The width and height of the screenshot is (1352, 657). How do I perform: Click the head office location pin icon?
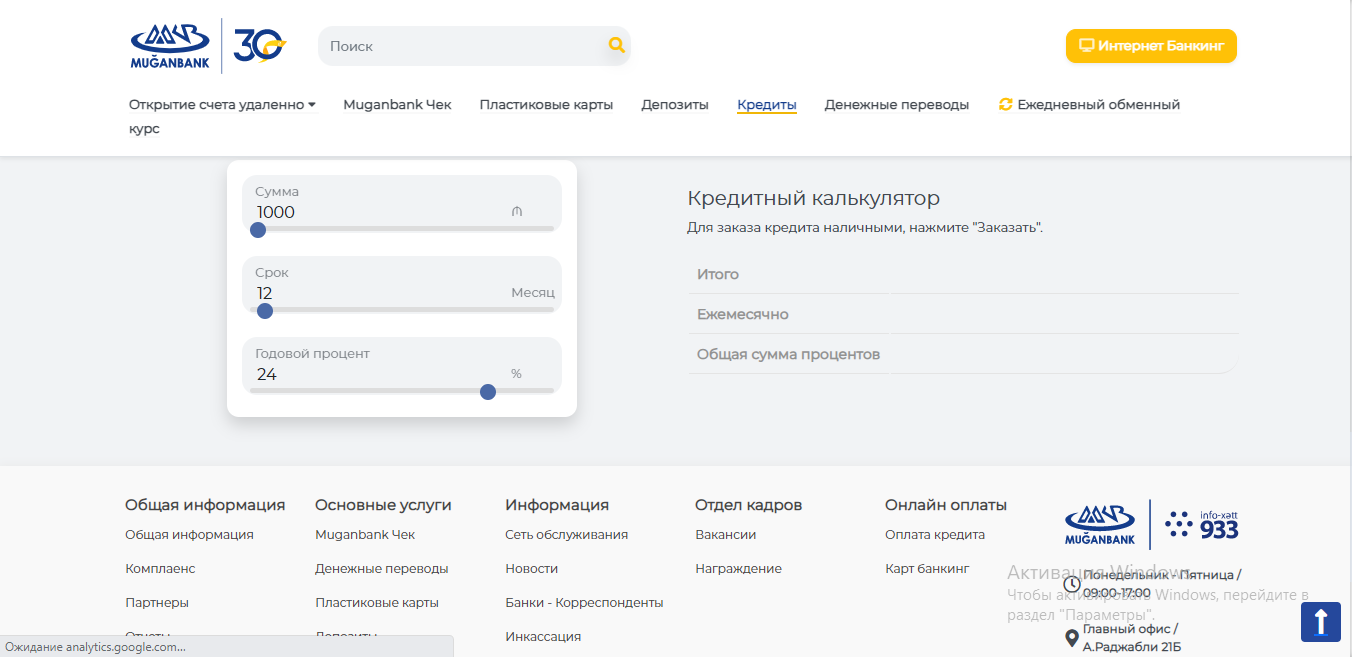[1071, 638]
